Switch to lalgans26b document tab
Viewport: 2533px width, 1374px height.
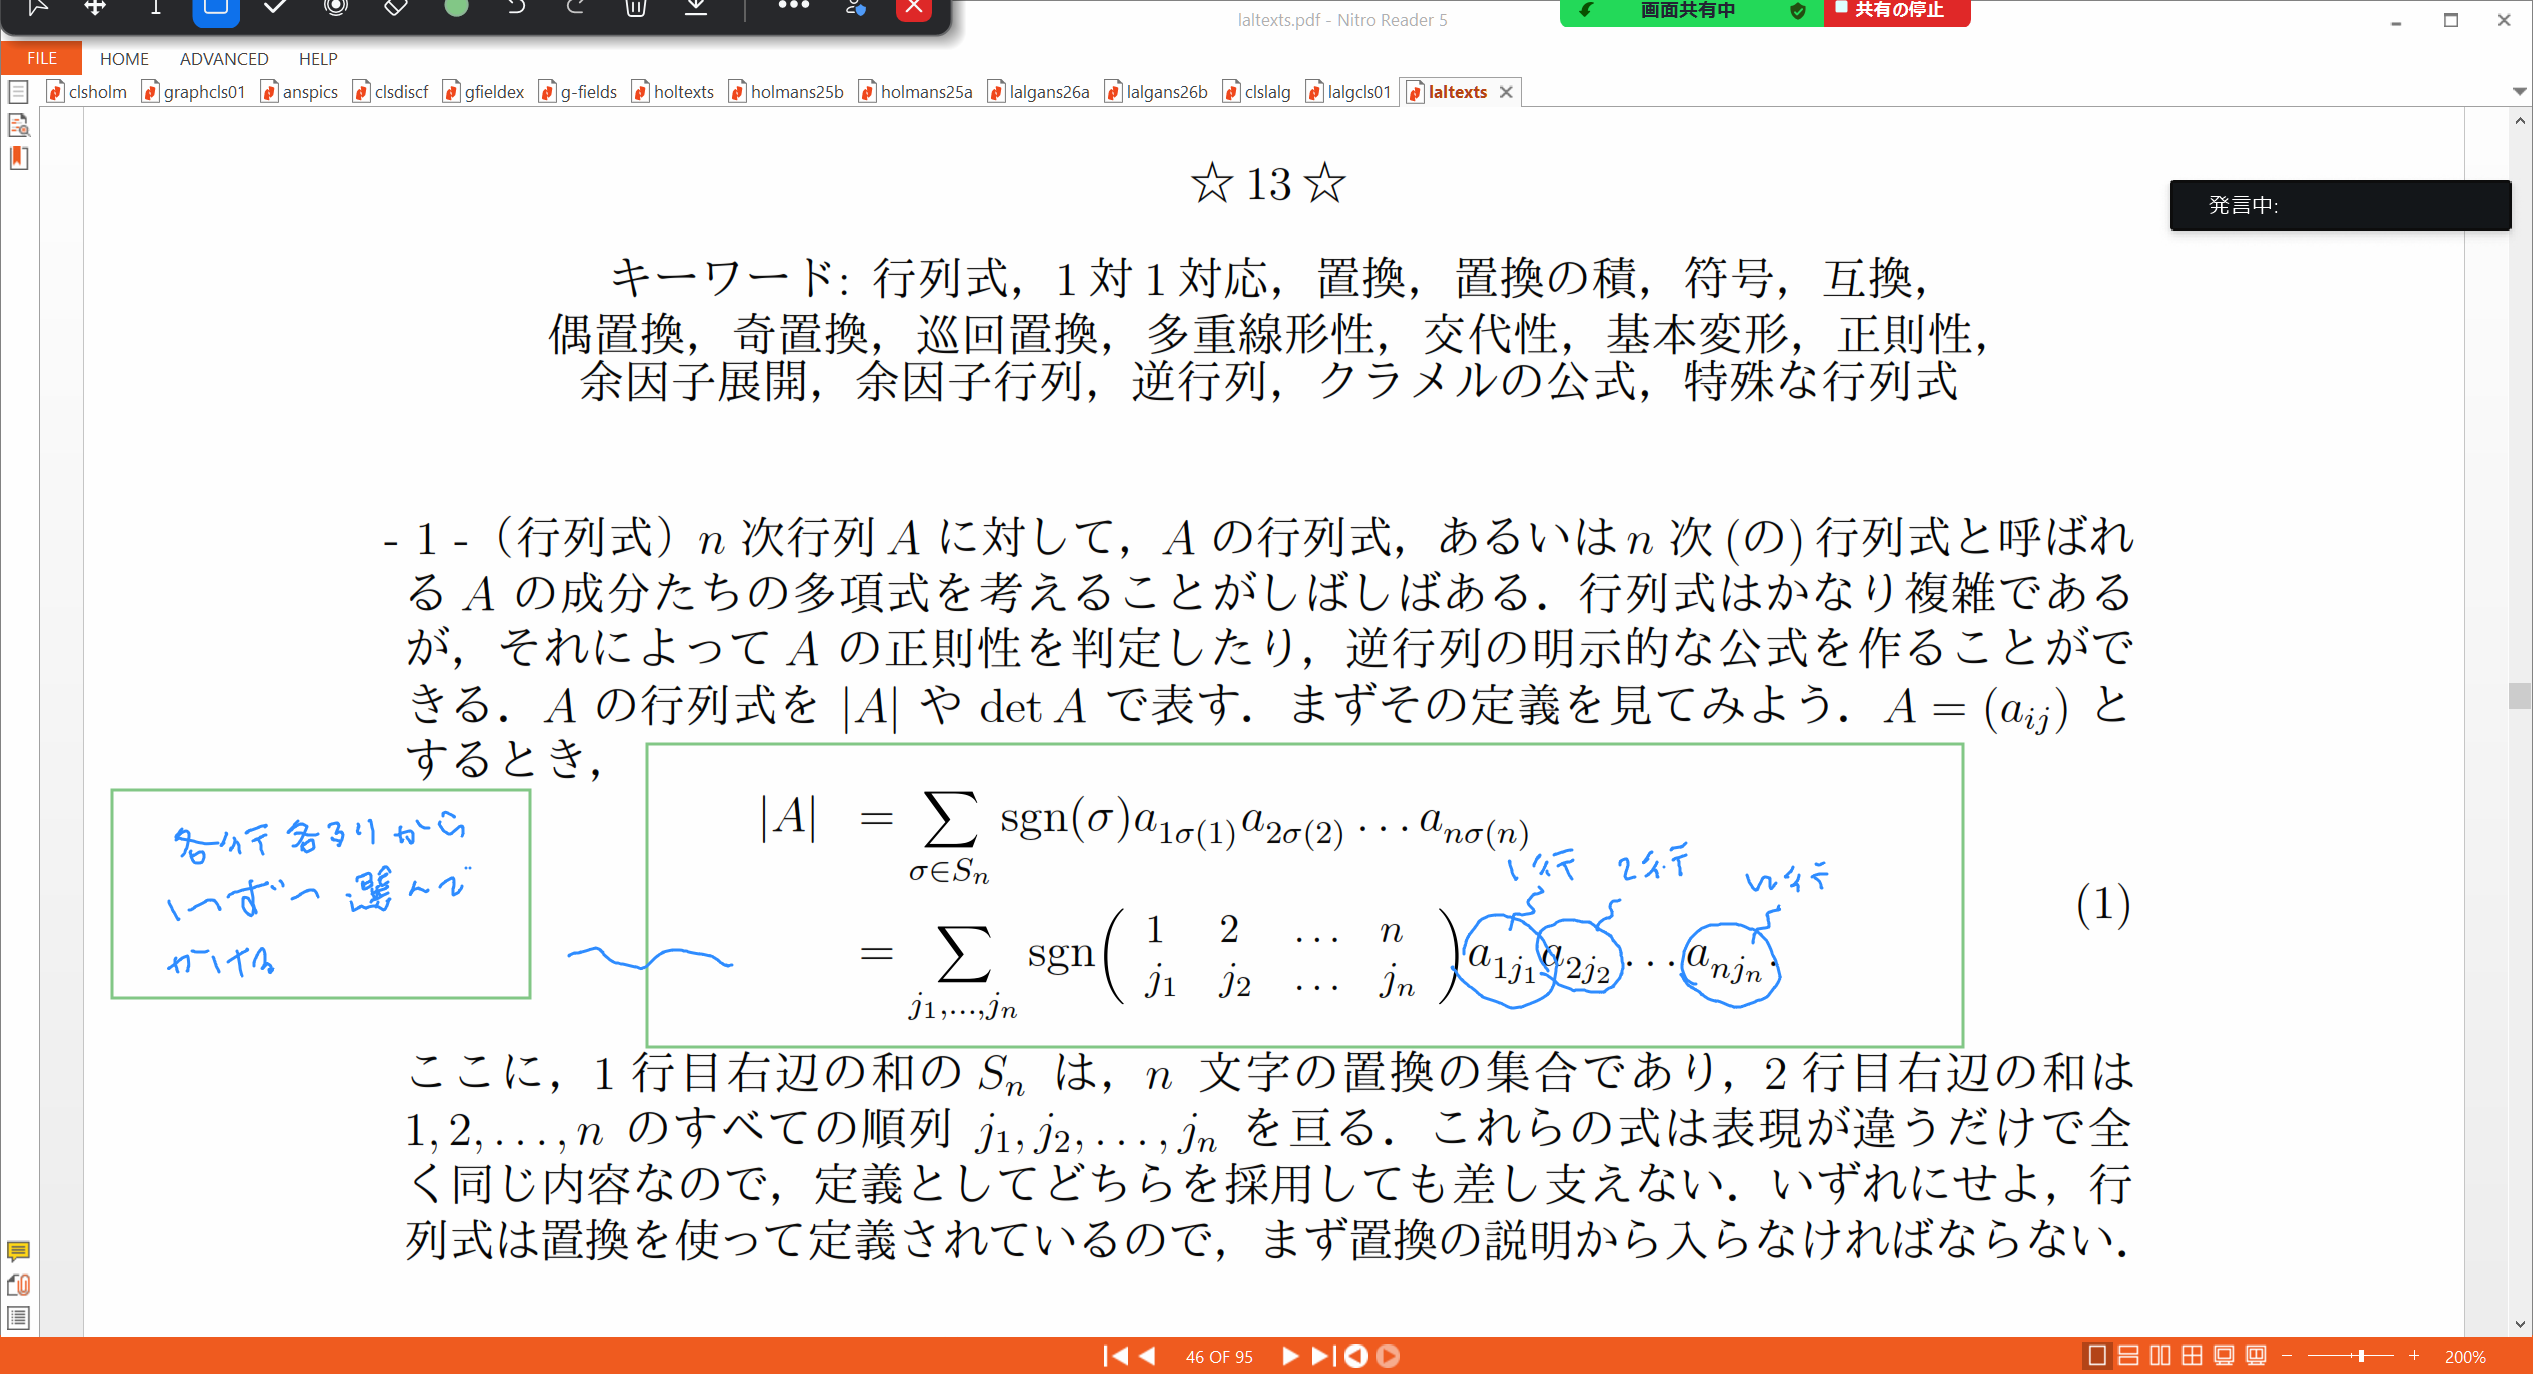pos(1157,92)
